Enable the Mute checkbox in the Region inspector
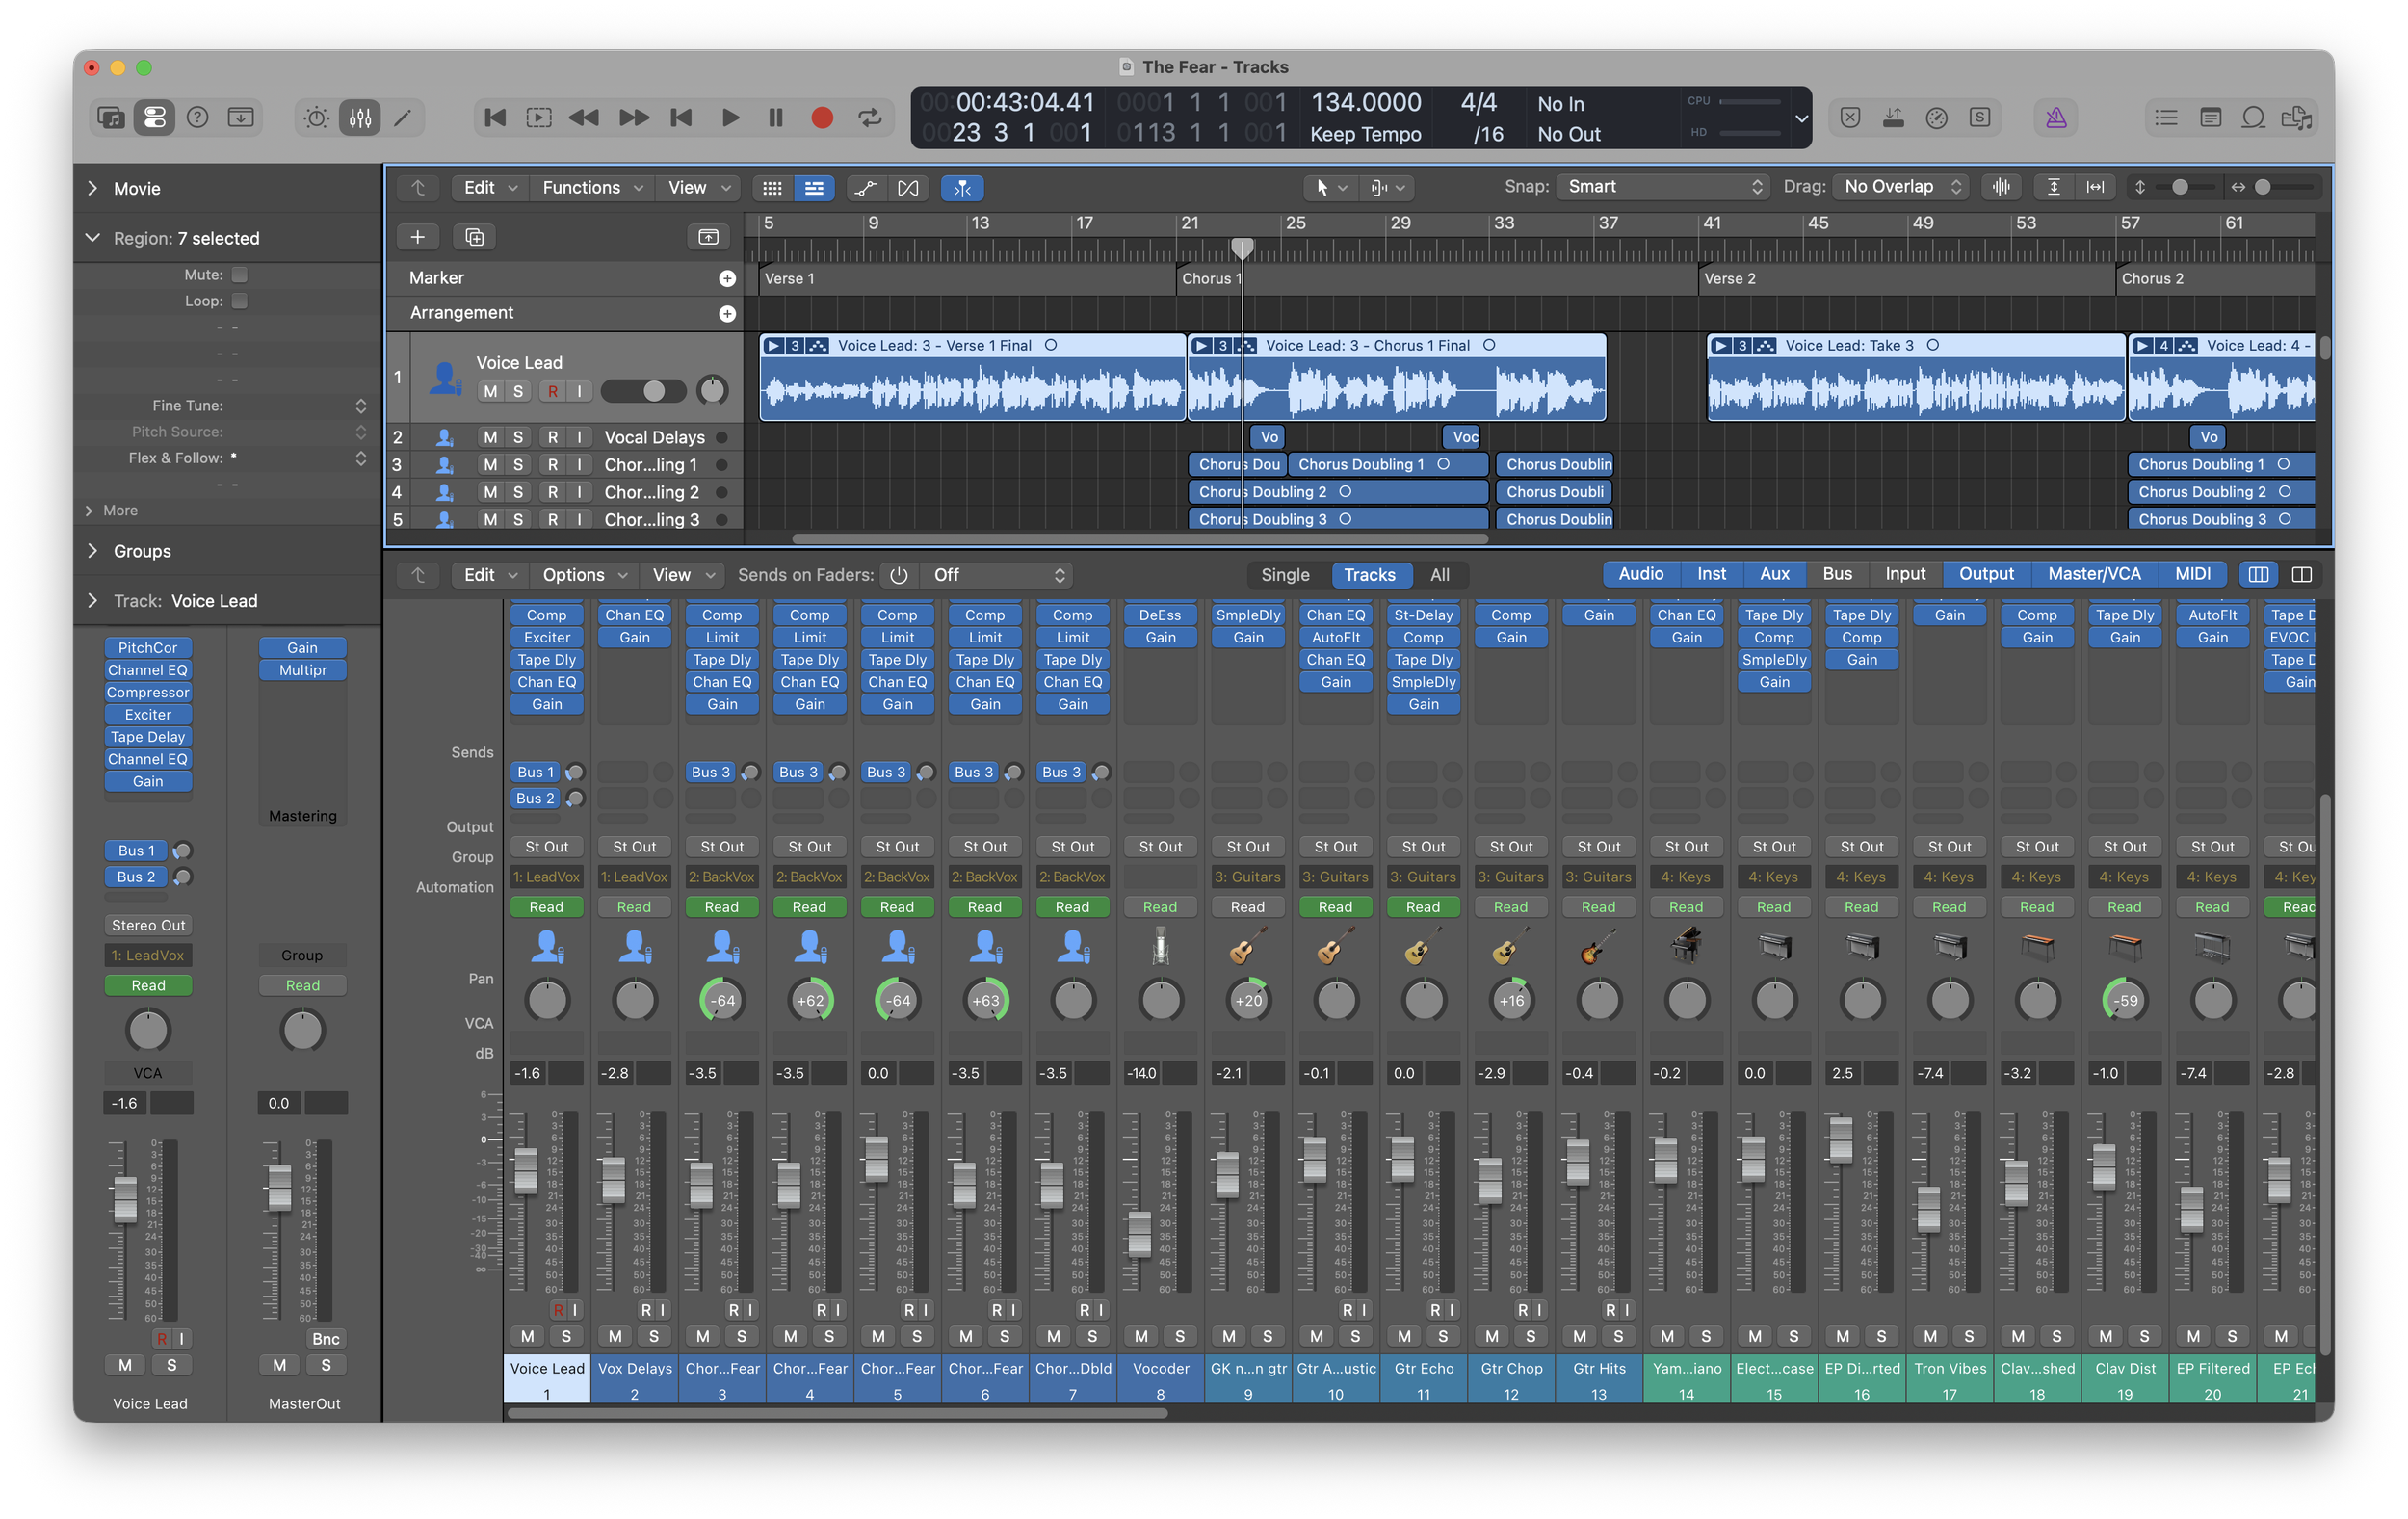2408x1519 pixels. (240, 273)
